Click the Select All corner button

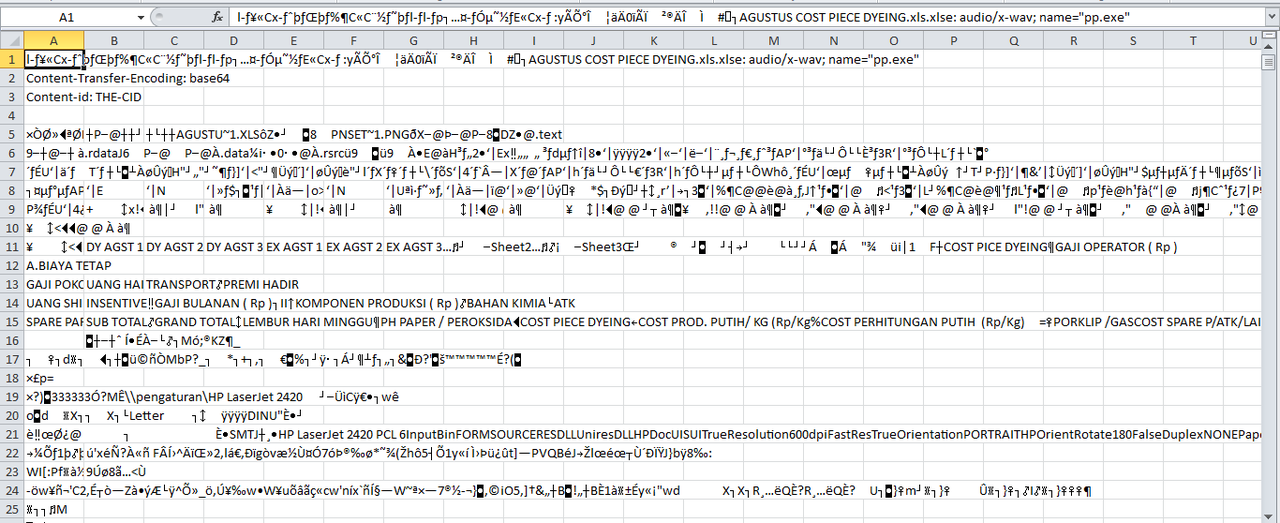tap(12, 40)
